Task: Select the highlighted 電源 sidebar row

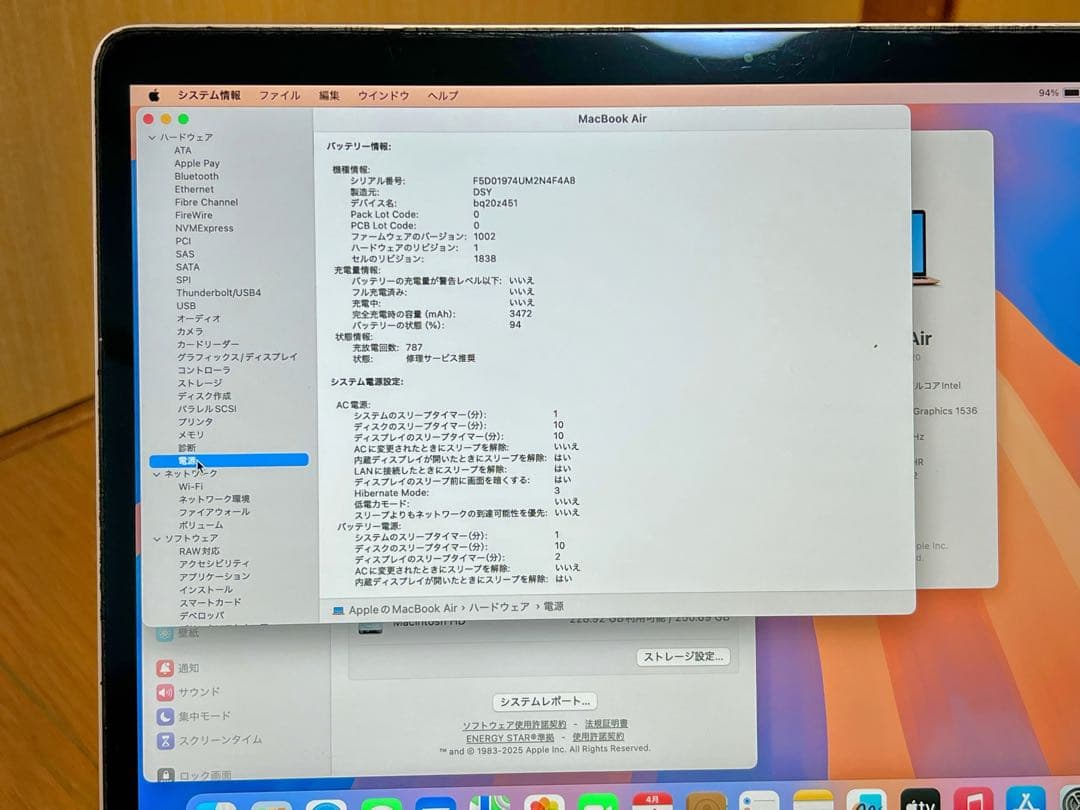Action: click(x=229, y=460)
